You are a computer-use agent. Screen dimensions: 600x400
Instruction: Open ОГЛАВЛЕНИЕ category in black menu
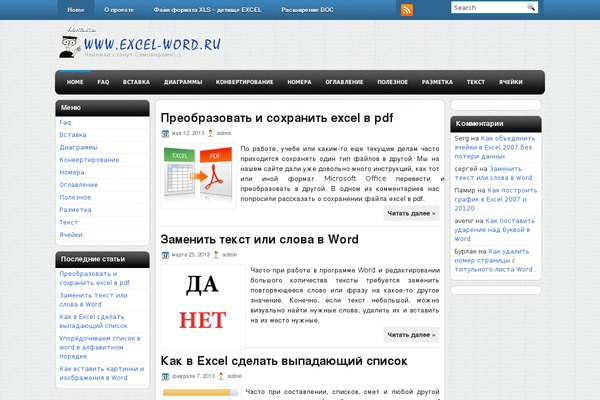coord(344,82)
